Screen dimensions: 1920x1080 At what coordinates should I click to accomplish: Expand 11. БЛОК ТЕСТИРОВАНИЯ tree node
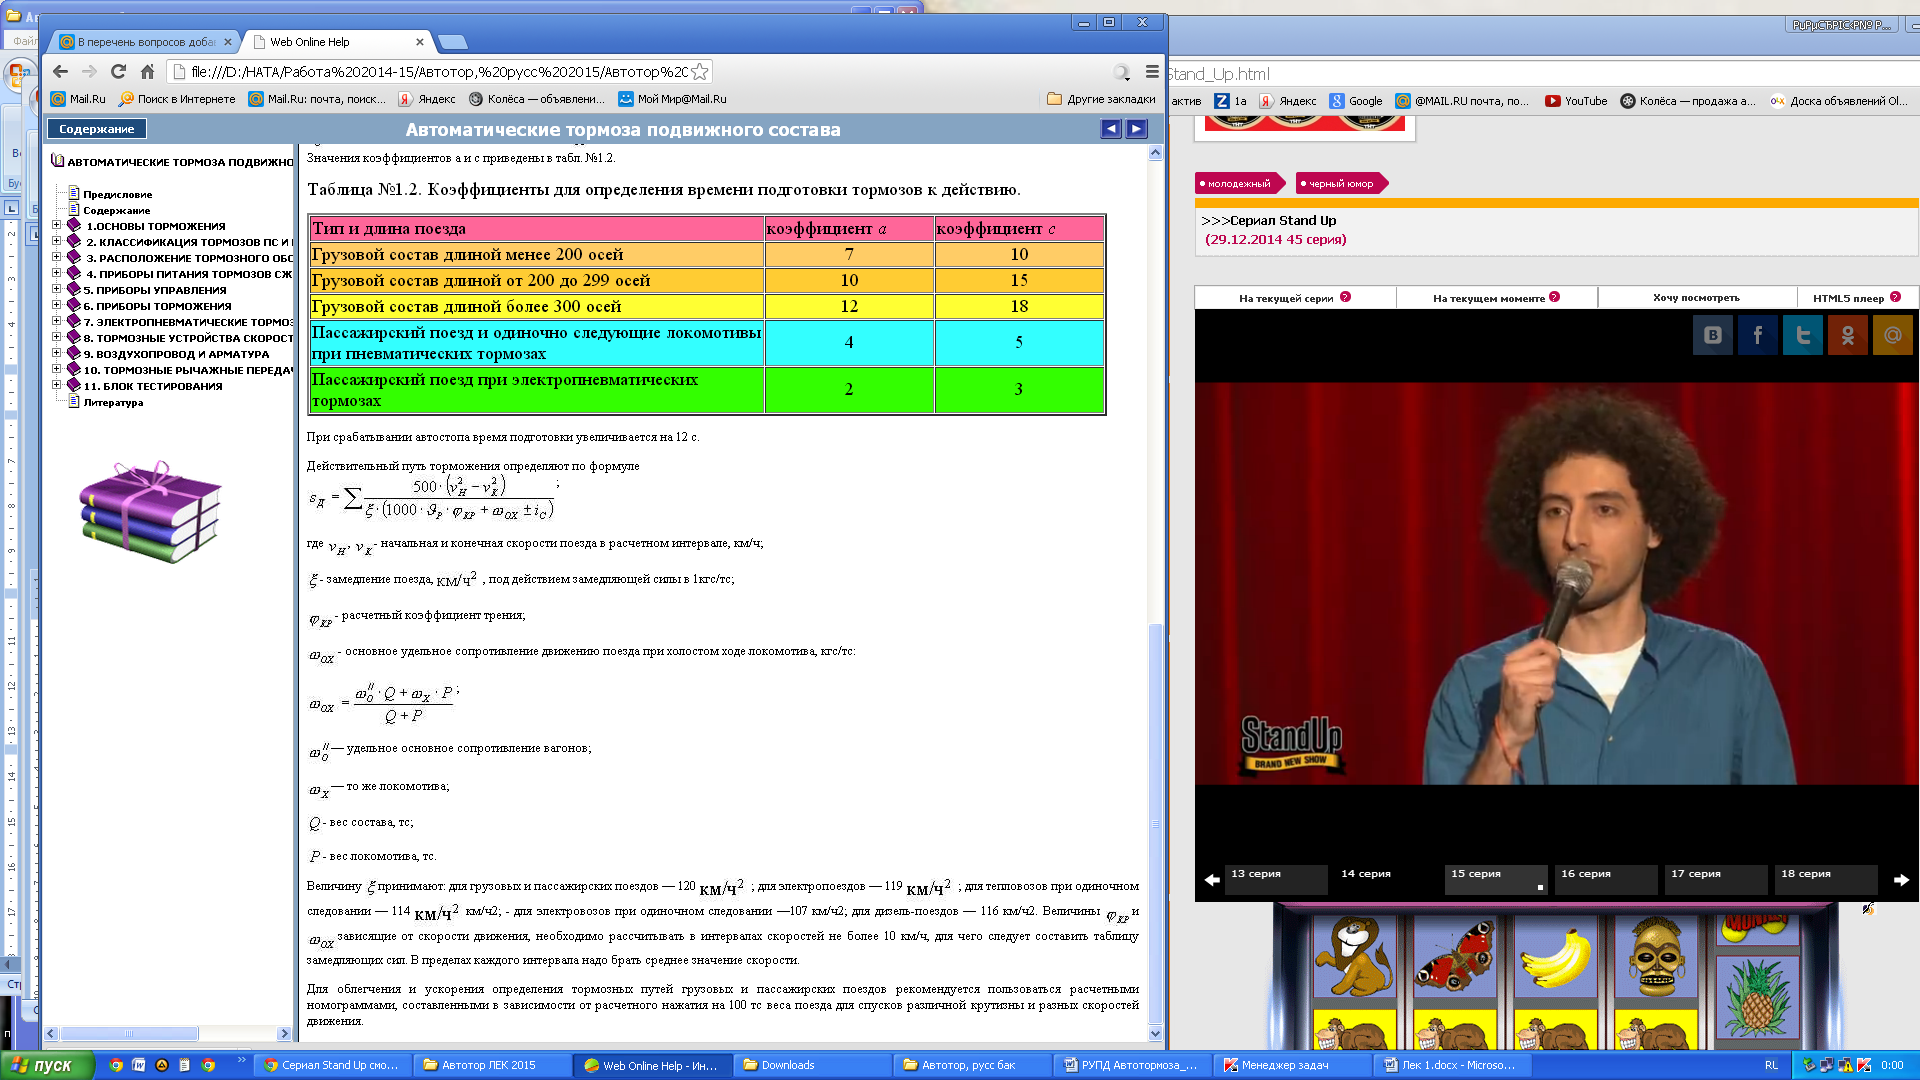[x=57, y=386]
